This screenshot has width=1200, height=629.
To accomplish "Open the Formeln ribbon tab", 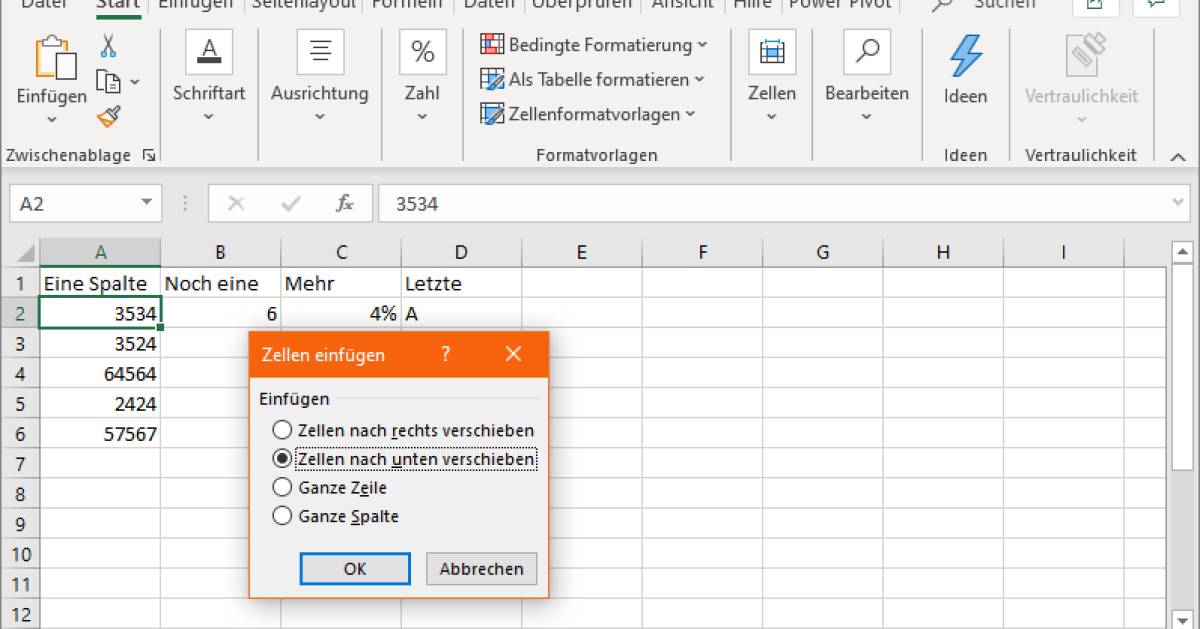I will click(x=407, y=4).
